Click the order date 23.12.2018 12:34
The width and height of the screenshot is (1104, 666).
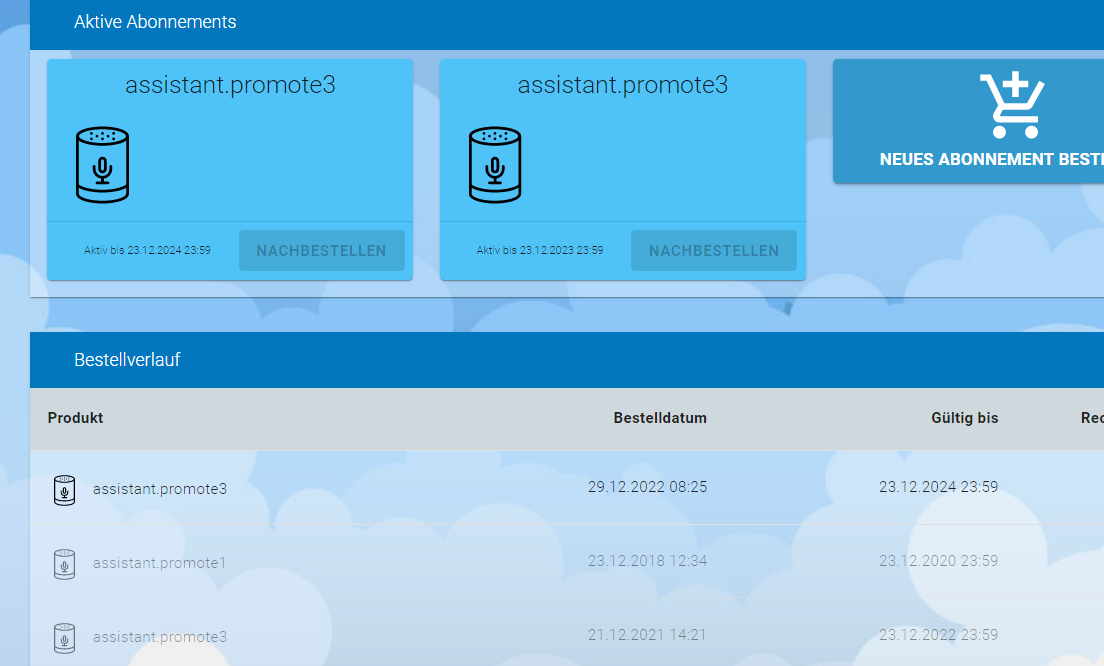(x=648, y=561)
